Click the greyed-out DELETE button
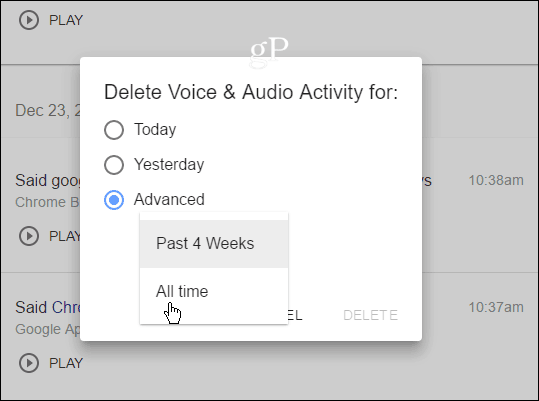 [370, 315]
